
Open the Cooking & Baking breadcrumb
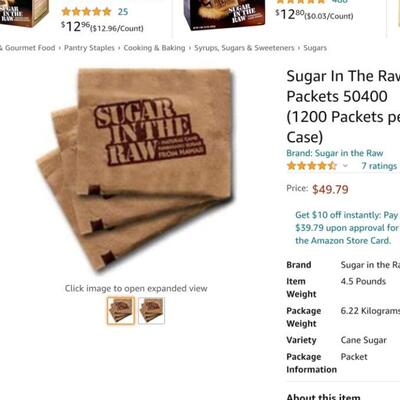click(x=154, y=48)
